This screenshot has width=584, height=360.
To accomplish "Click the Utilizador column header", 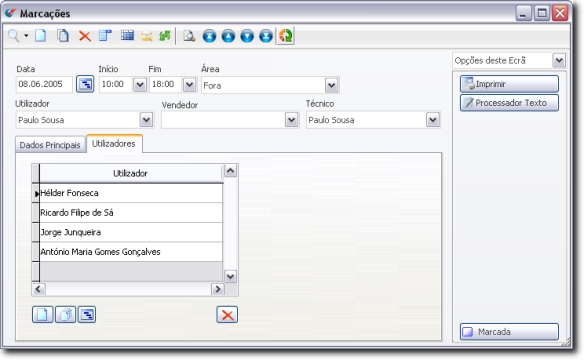I will (x=130, y=173).
